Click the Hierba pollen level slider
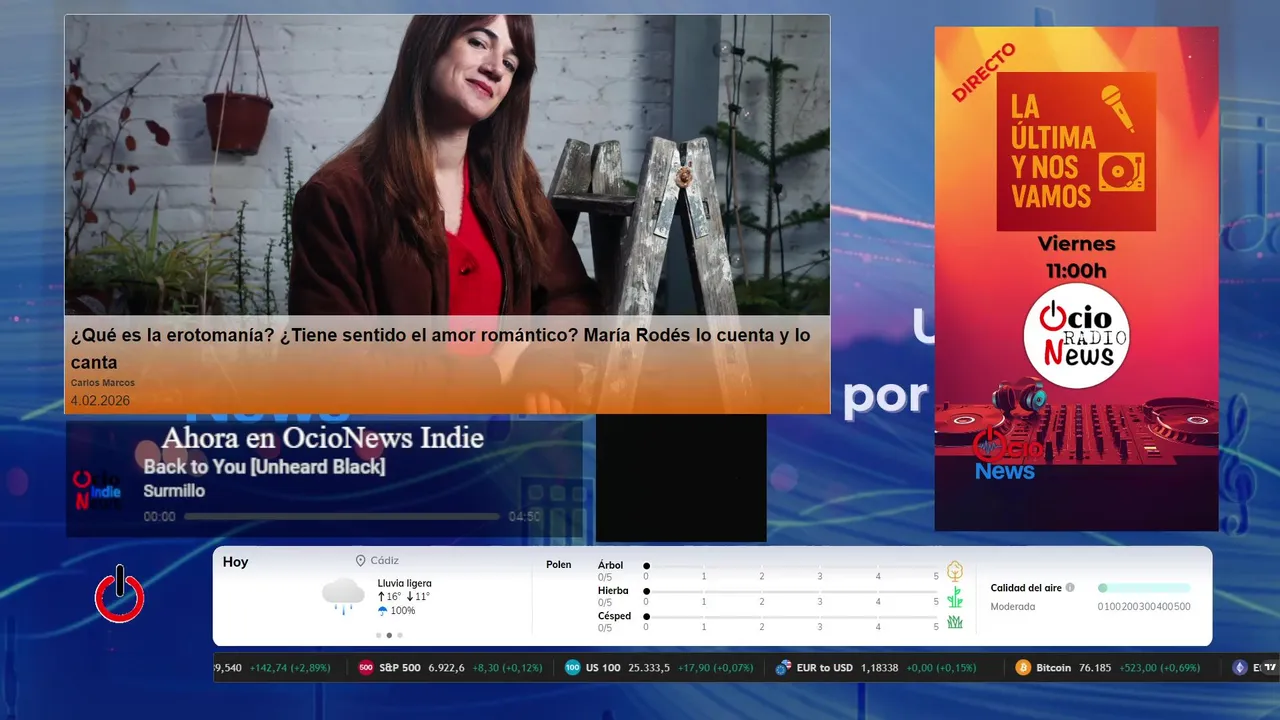 (x=791, y=592)
